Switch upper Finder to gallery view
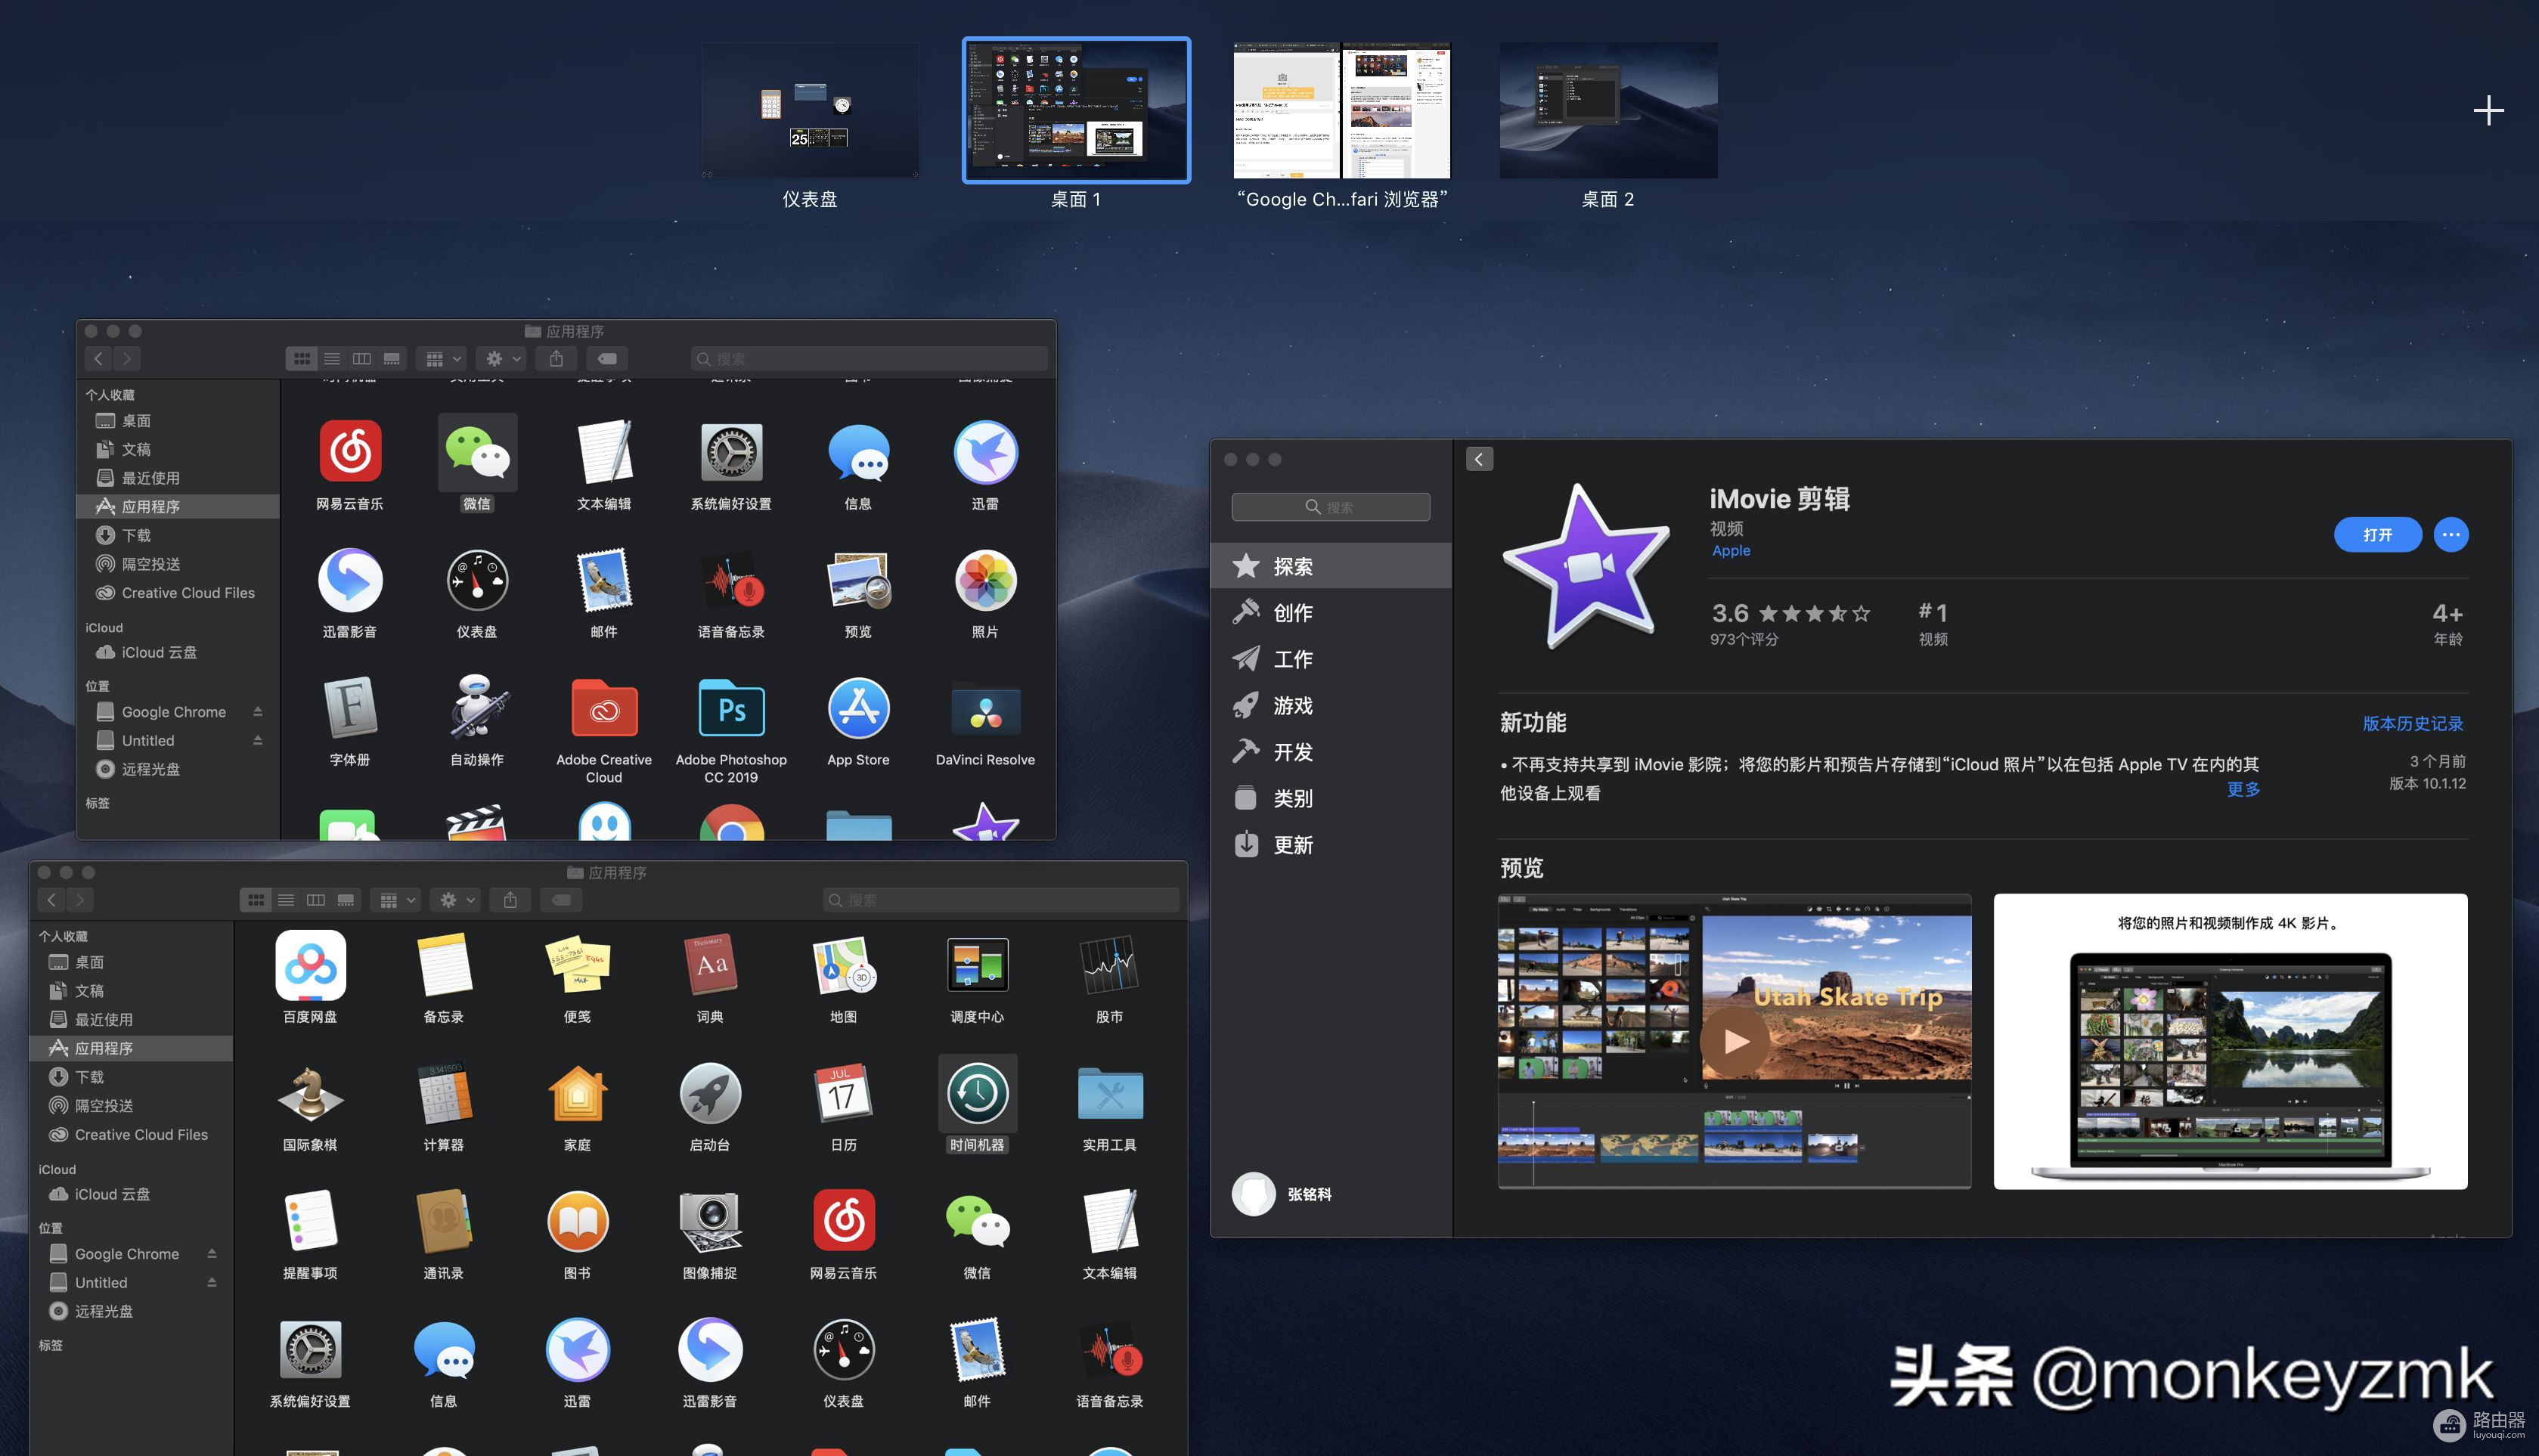 [x=392, y=358]
